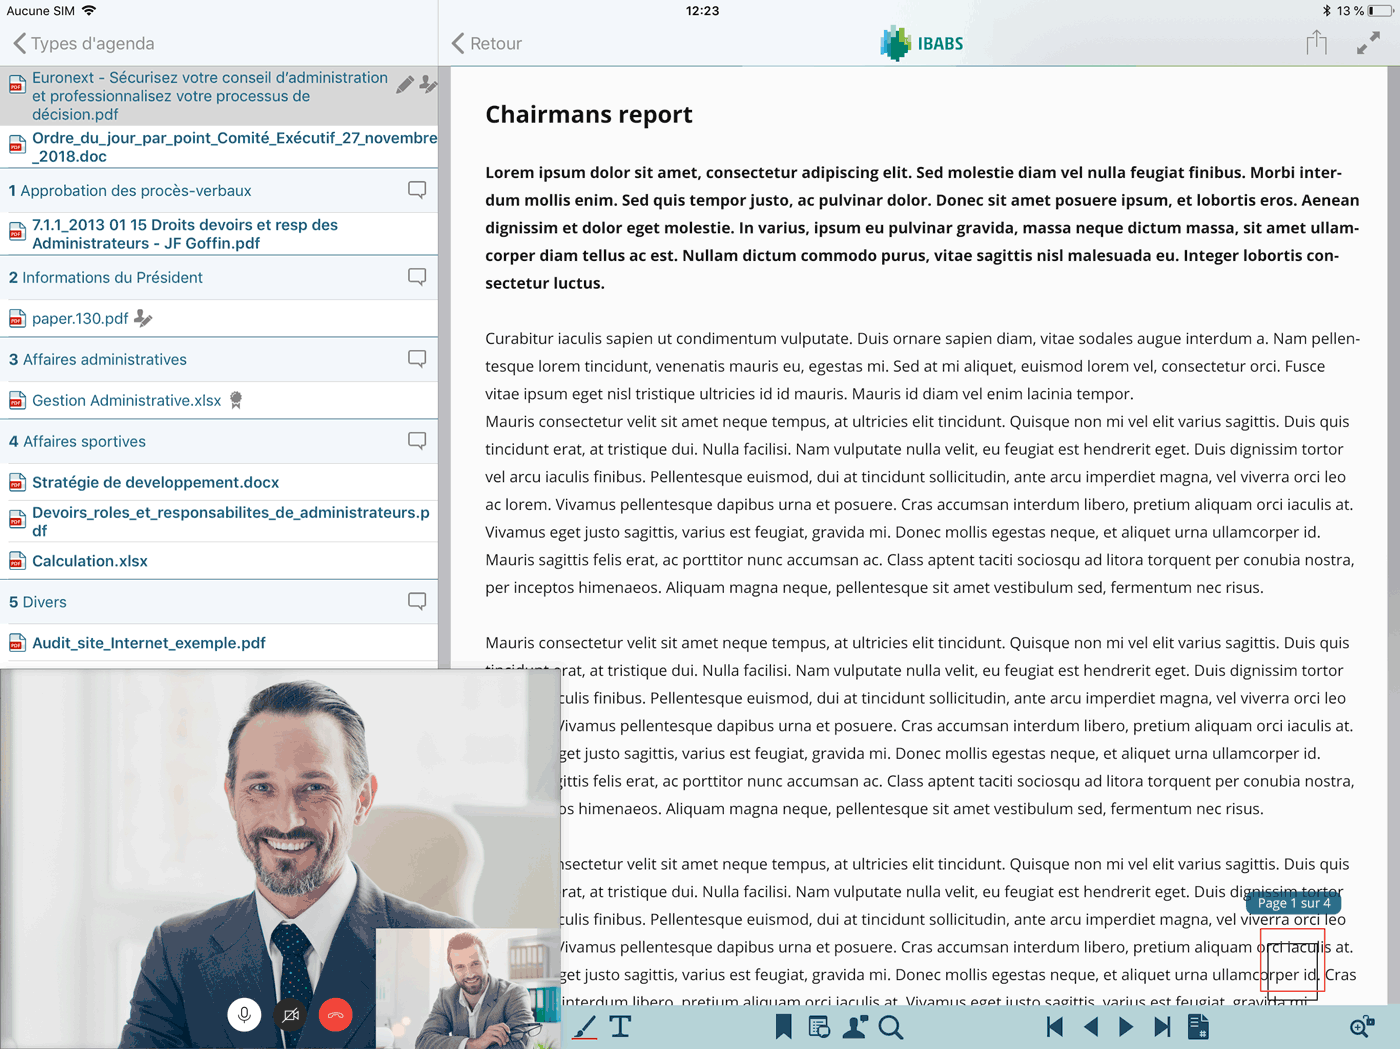Open the Euronext Sécurisez votre conseil PDF
The image size is (1400, 1049).
(210, 96)
